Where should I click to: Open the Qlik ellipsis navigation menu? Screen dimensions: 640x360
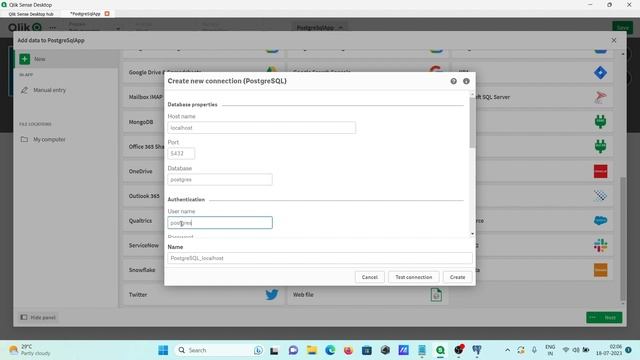[x=52, y=27]
